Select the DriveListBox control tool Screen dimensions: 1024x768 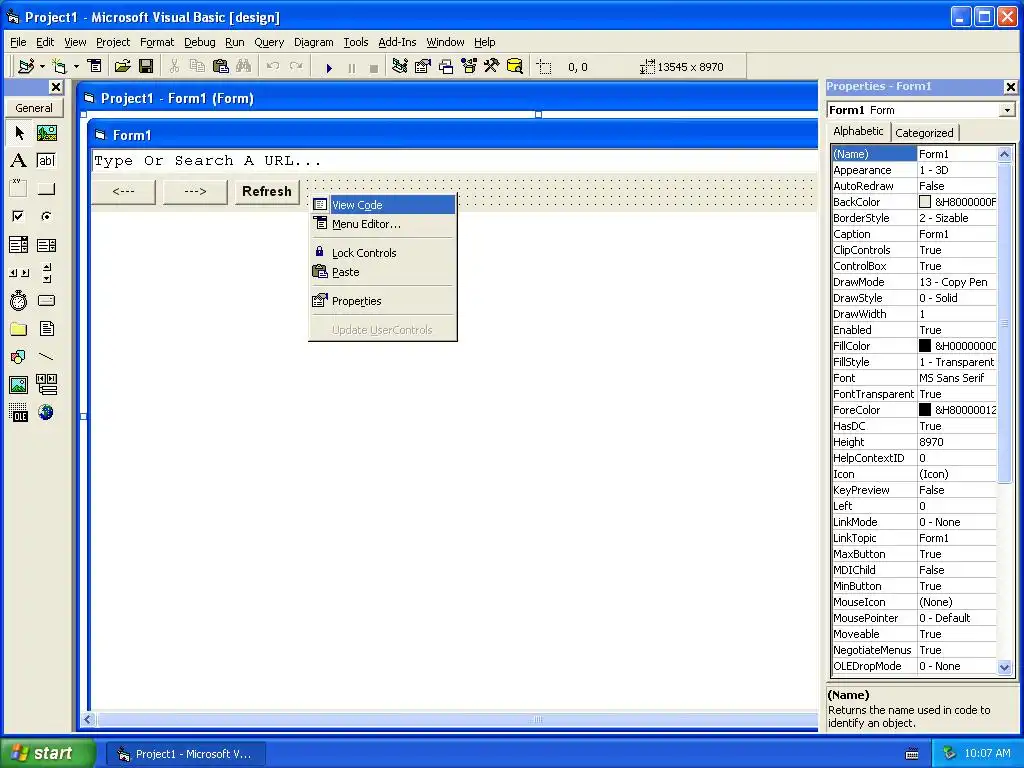click(x=46, y=300)
